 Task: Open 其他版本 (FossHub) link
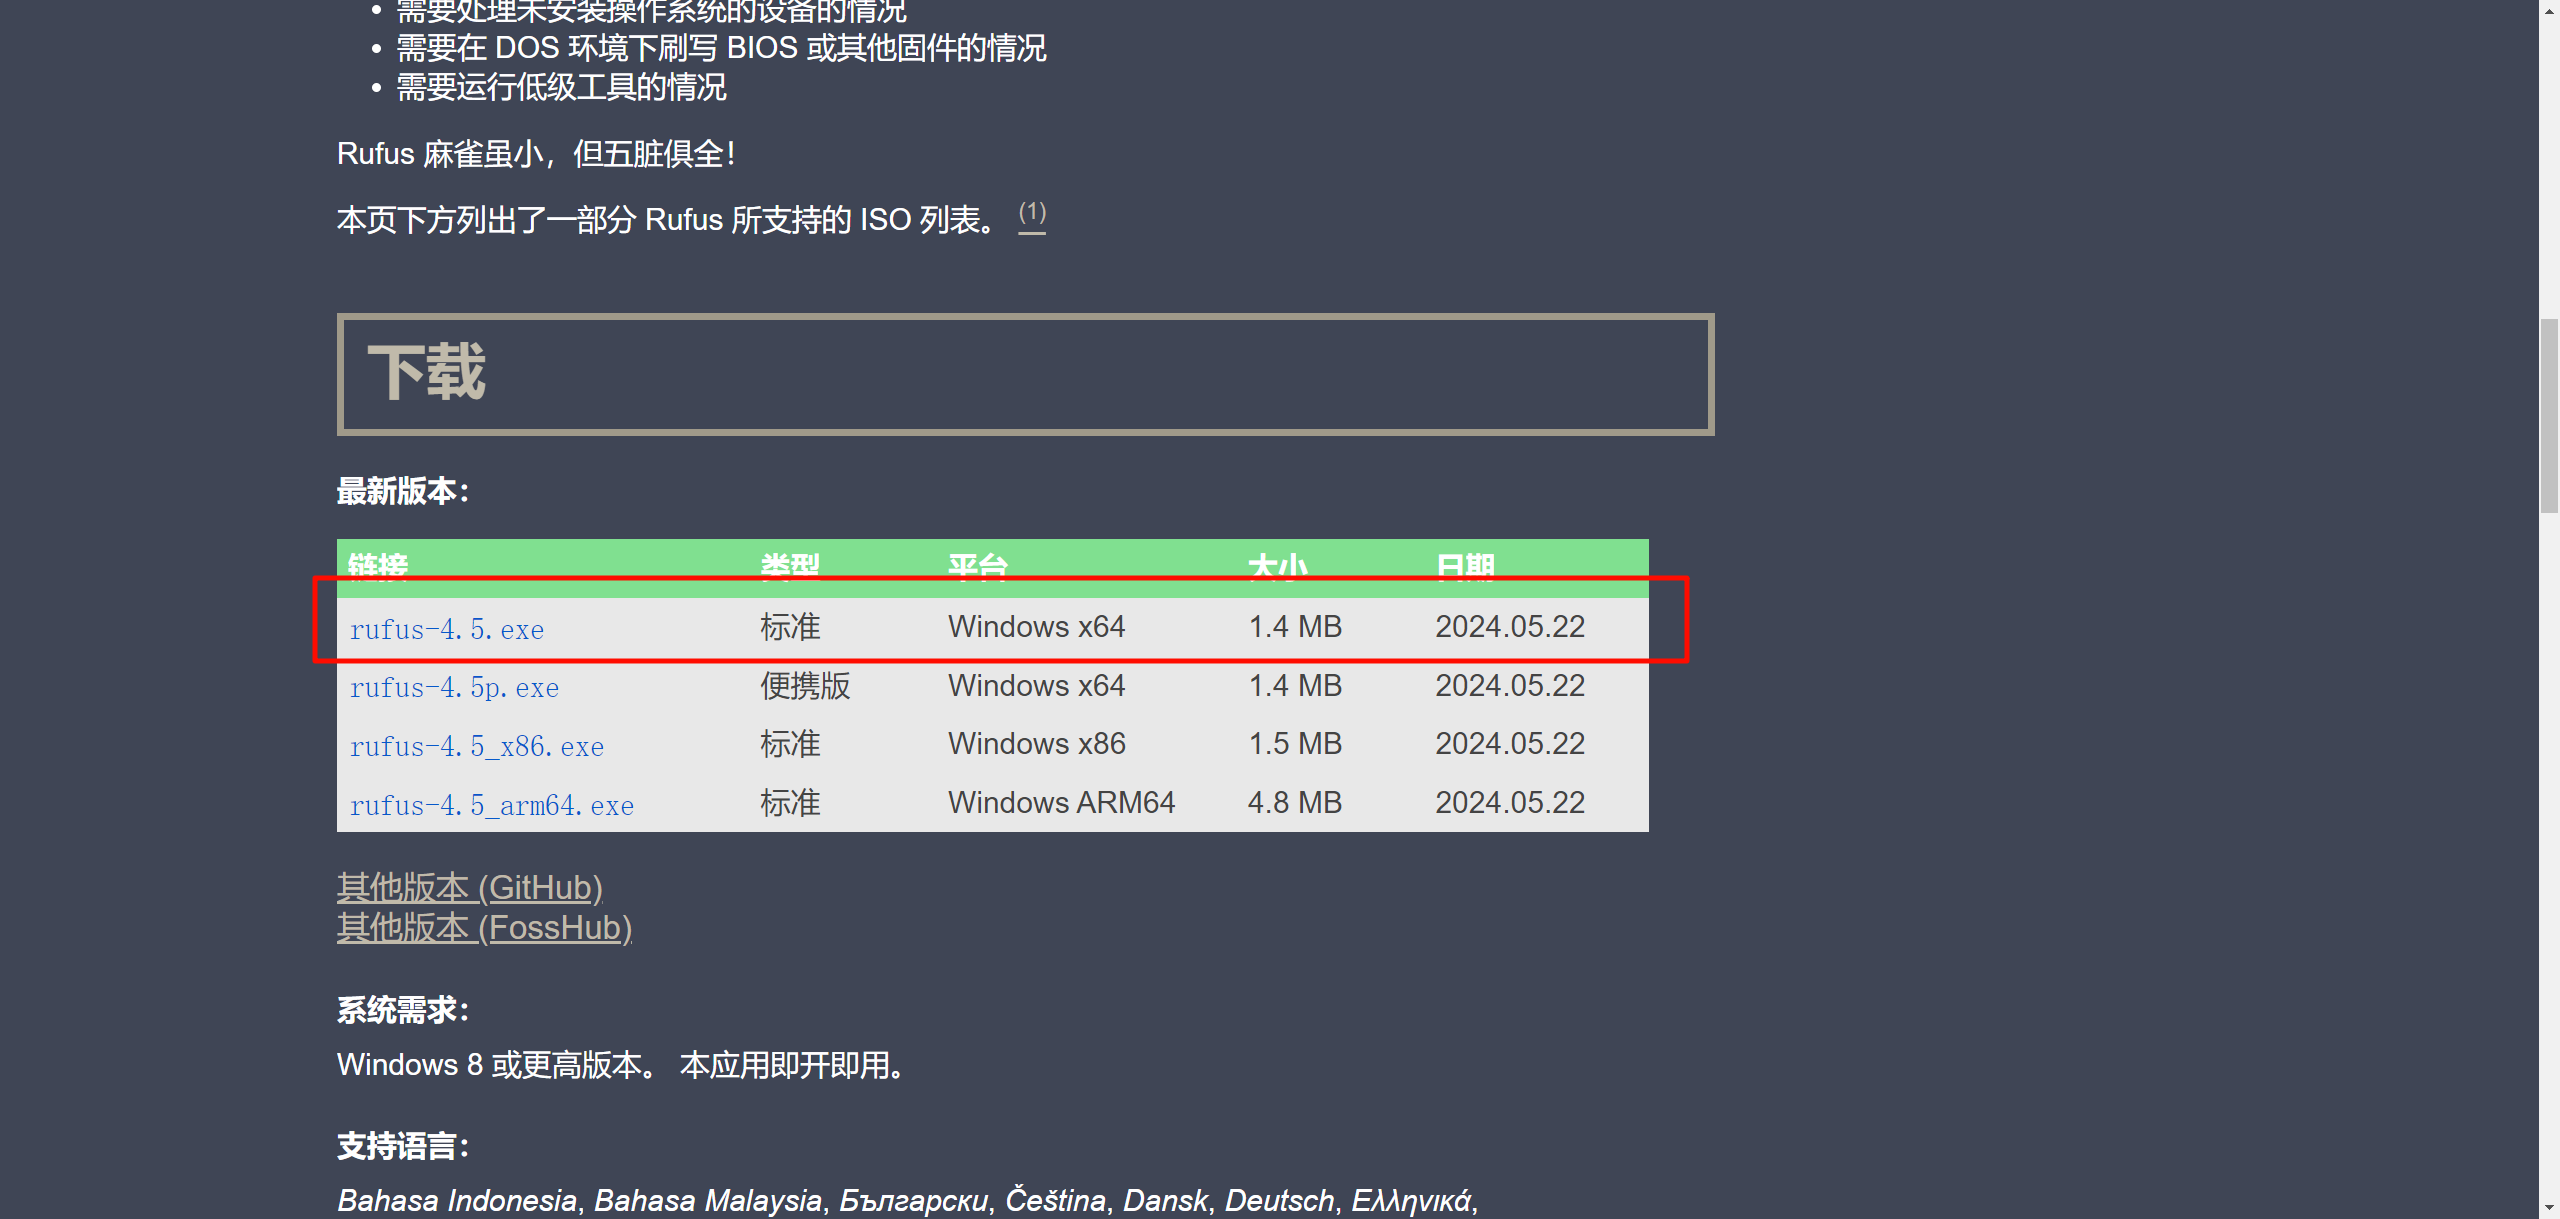tap(484, 928)
